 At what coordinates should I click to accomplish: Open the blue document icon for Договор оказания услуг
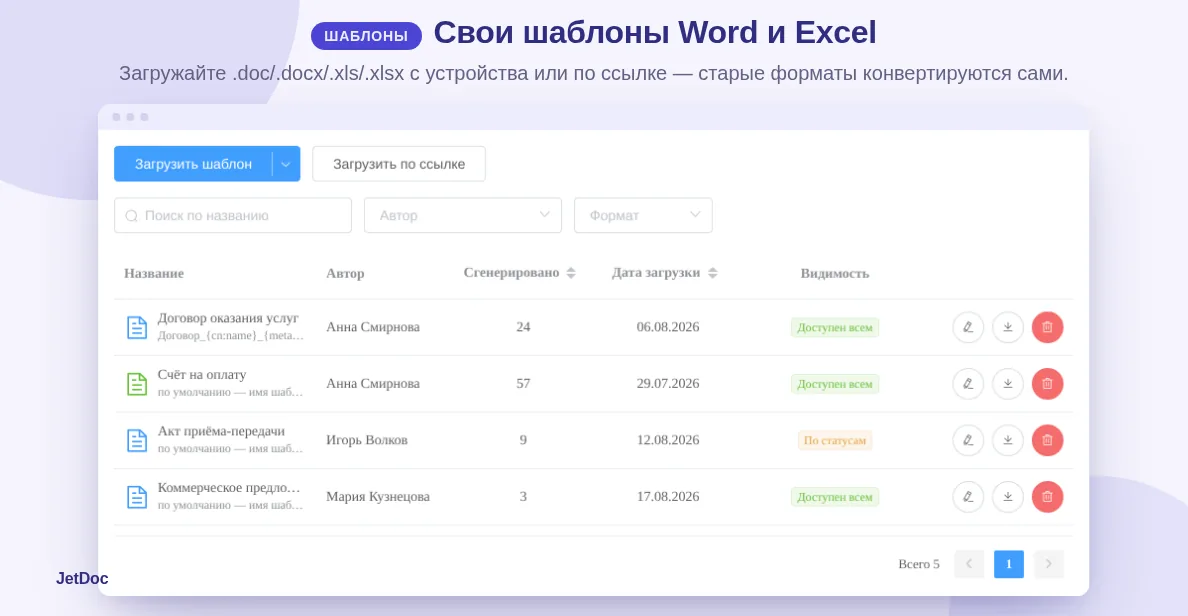(136, 327)
